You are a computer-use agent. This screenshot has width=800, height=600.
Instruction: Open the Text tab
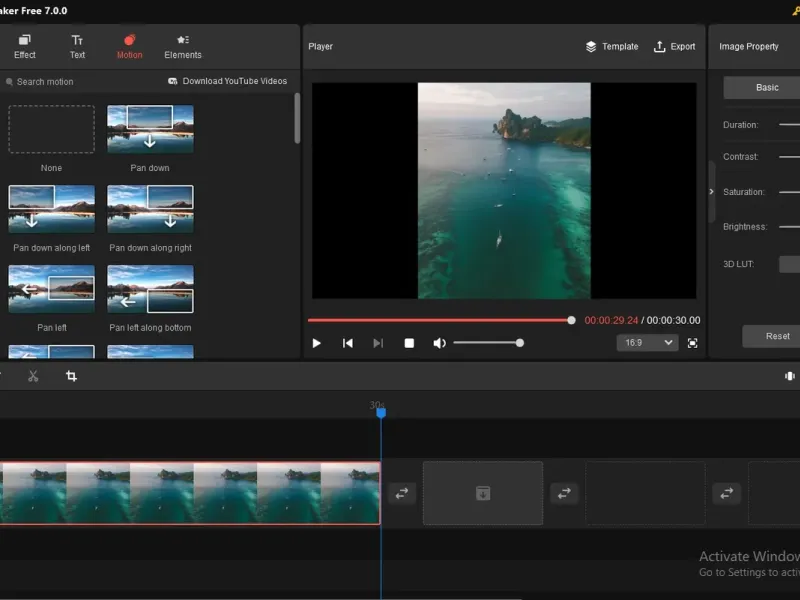(x=77, y=46)
